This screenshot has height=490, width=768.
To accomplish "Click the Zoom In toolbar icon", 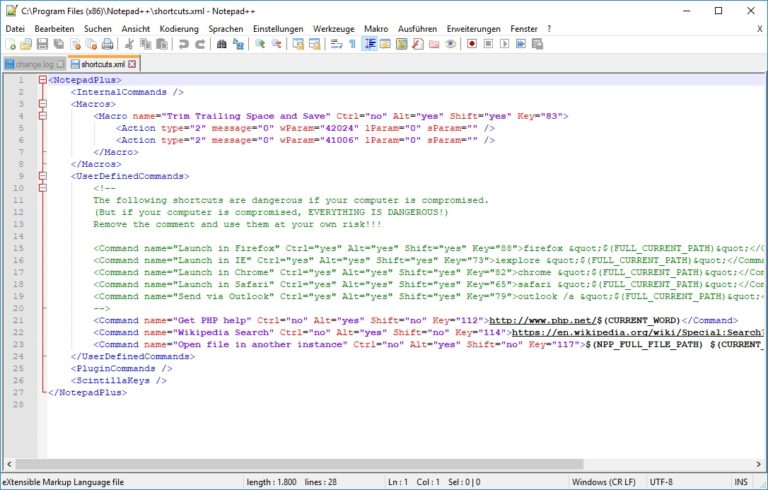I will tap(260, 45).
